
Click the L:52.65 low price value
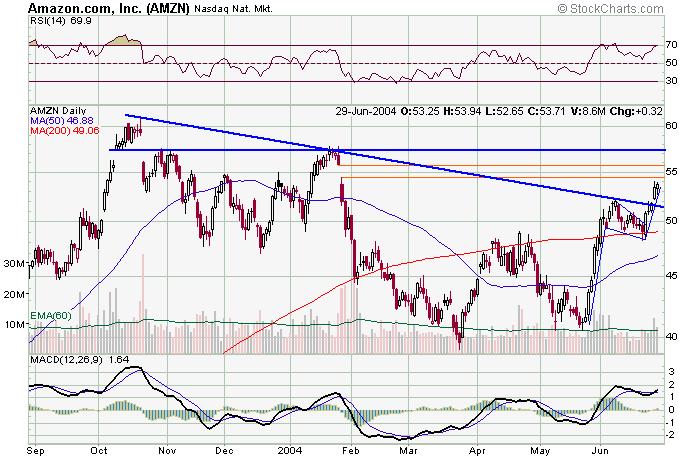504,111
